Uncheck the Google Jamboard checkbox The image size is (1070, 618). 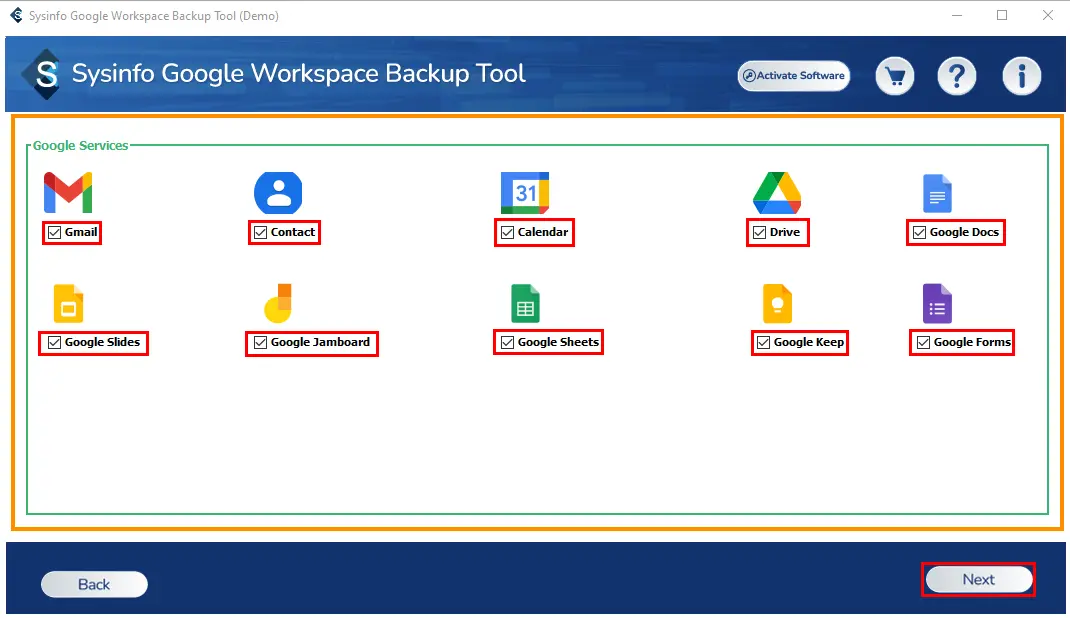point(260,342)
